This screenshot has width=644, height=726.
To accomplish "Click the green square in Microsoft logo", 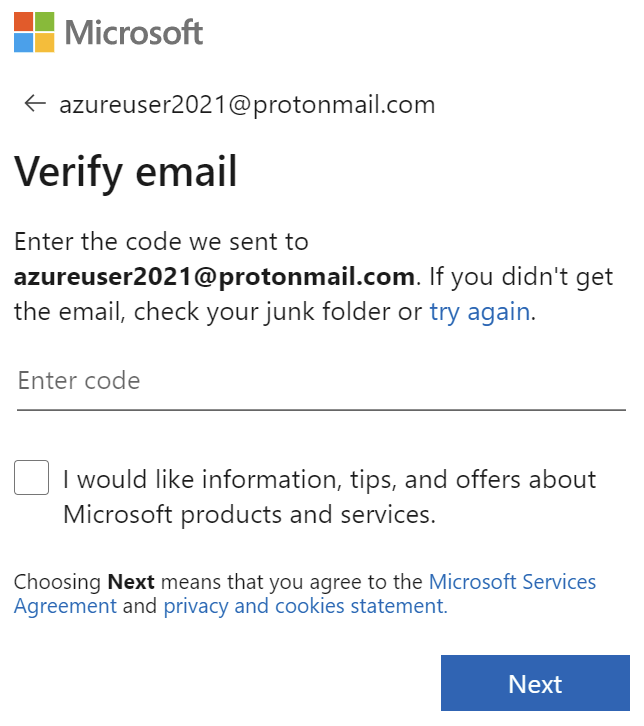I will (45, 21).
